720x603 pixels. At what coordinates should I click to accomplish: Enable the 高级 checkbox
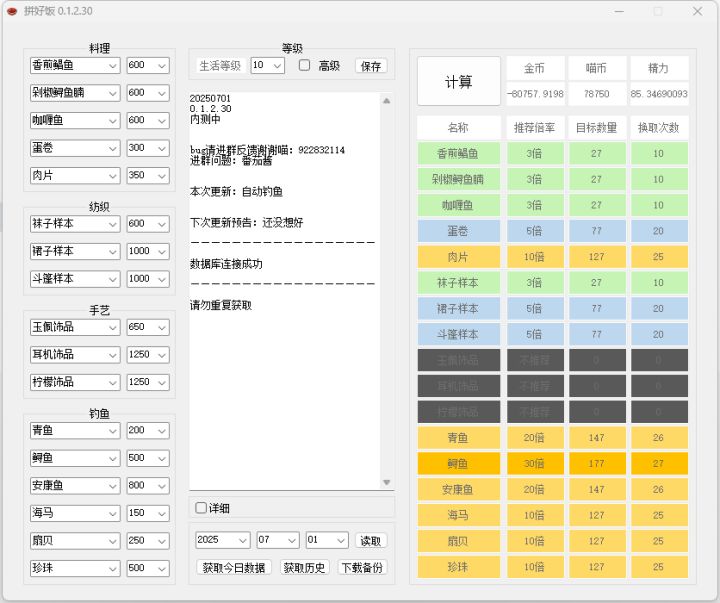[x=305, y=66]
